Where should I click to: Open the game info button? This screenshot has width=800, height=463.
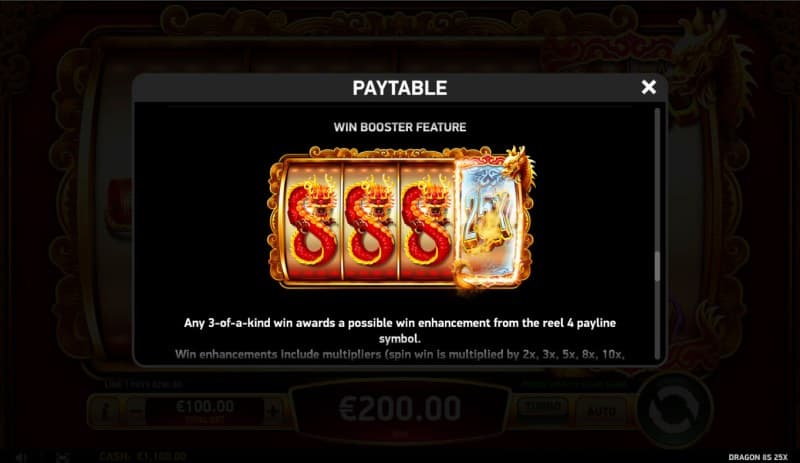click(x=105, y=411)
